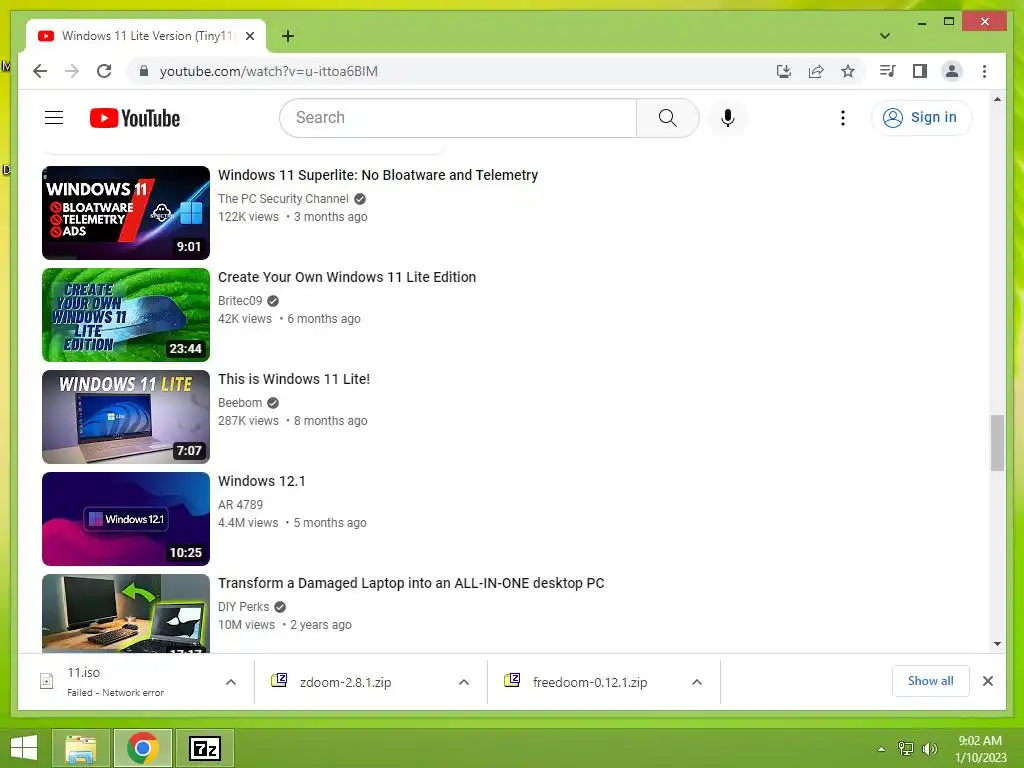Visit The PC Security Channel
The image size is (1024, 768).
tap(283, 199)
